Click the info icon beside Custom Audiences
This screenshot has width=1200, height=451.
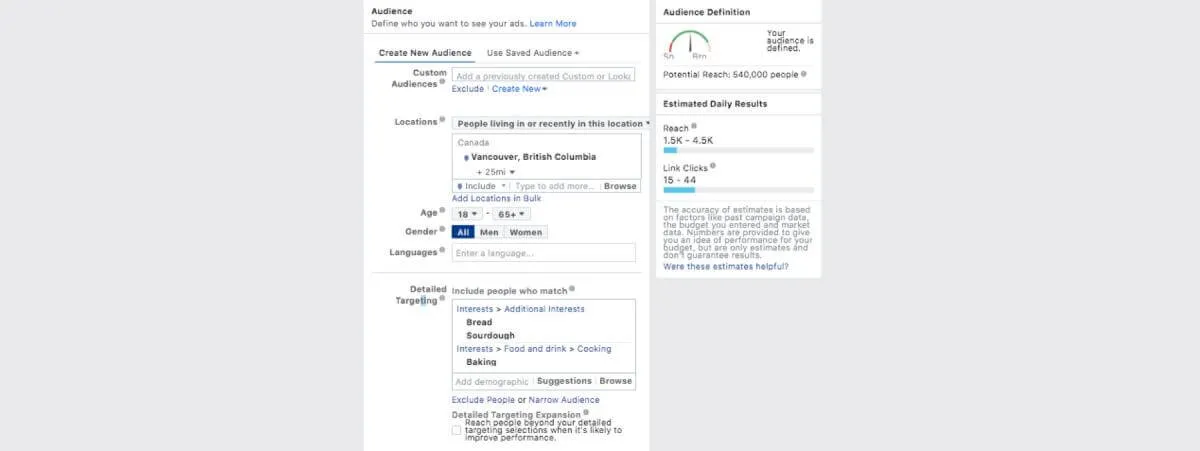(442, 82)
